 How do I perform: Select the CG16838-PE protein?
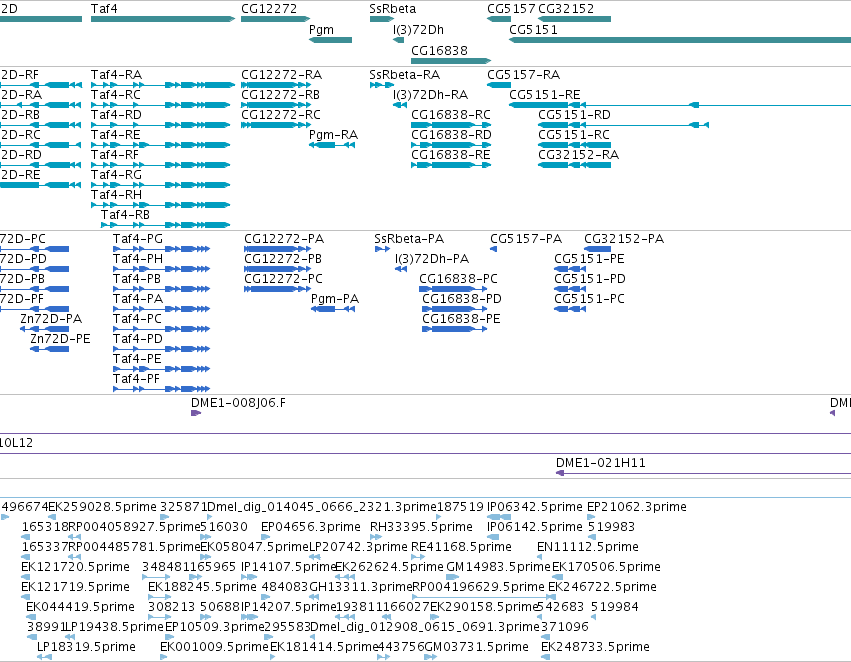[454, 329]
